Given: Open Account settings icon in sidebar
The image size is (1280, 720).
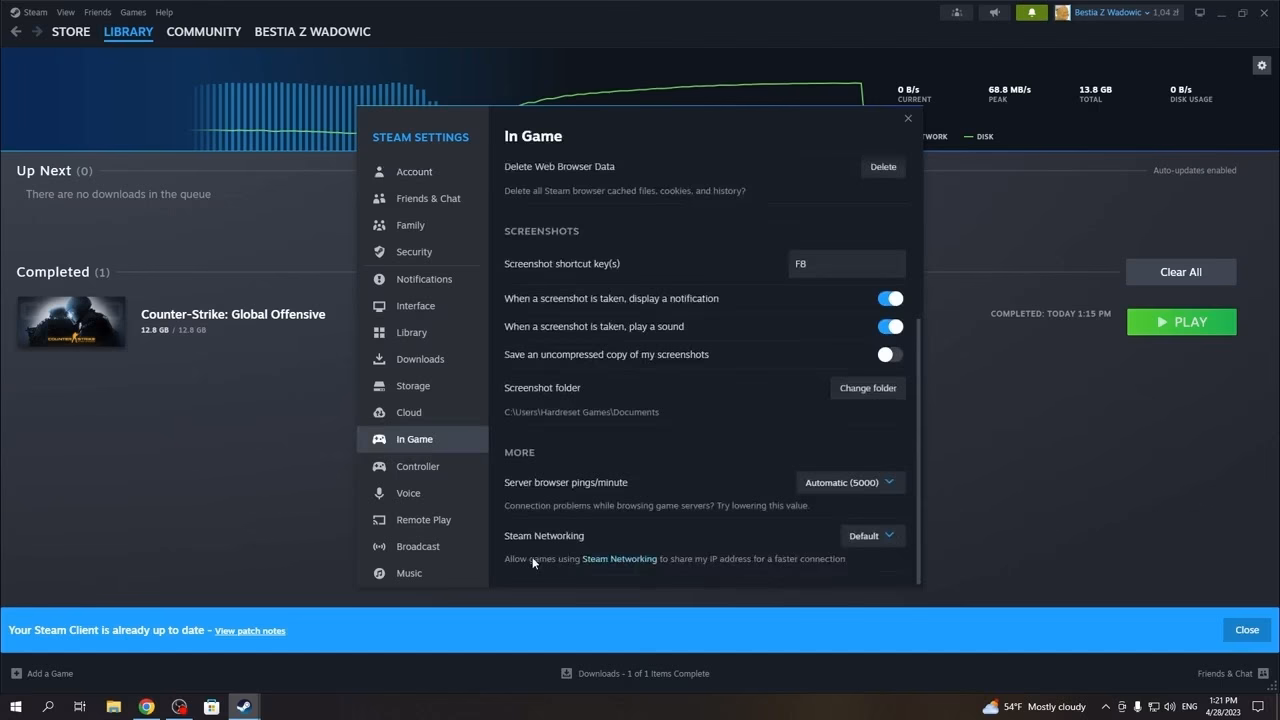Looking at the screenshot, I should 379,172.
